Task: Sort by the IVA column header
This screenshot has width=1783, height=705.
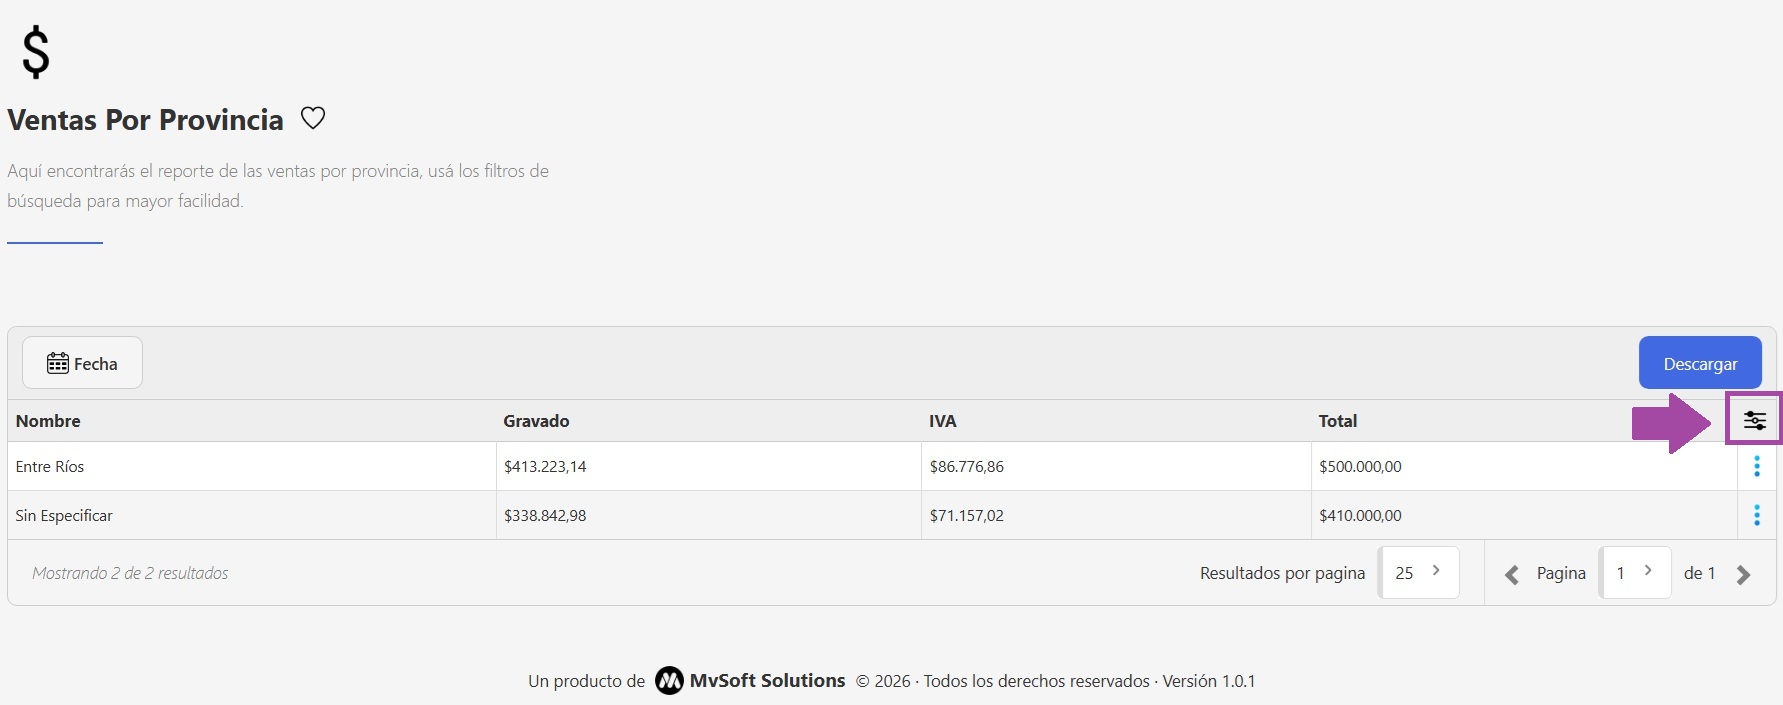Action: point(942,421)
